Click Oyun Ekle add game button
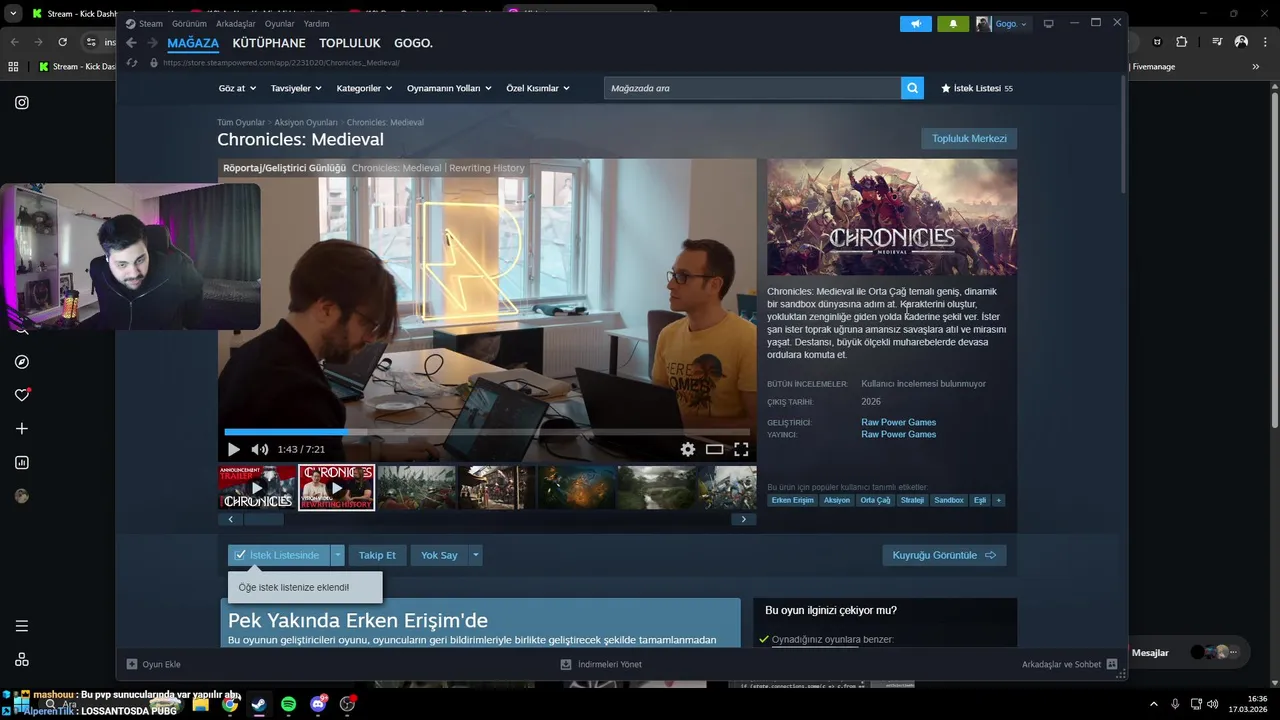The width and height of the screenshot is (1280, 720). click(153, 664)
